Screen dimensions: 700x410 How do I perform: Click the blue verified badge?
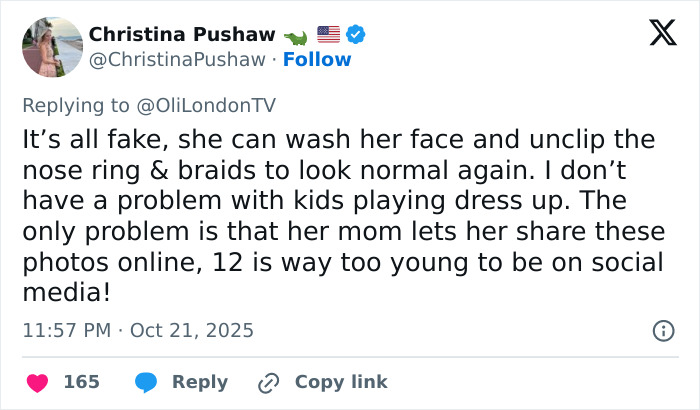click(356, 34)
